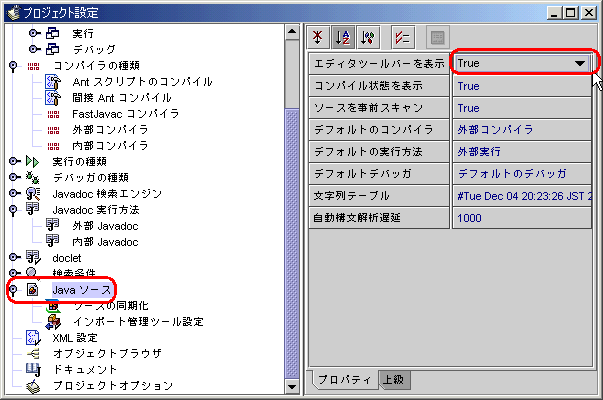Image resolution: width=603 pixels, height=400 pixels.
Task: Toggle the sort by type toolbar icon
Action: pyautogui.click(x=368, y=38)
